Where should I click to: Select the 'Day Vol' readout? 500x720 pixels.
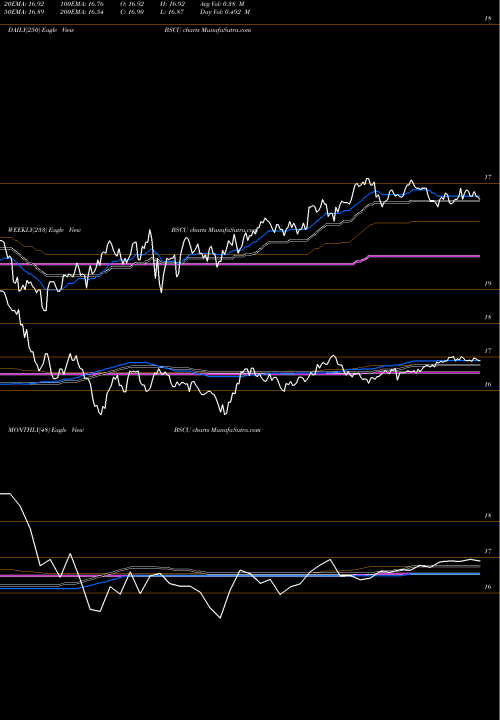225,12
